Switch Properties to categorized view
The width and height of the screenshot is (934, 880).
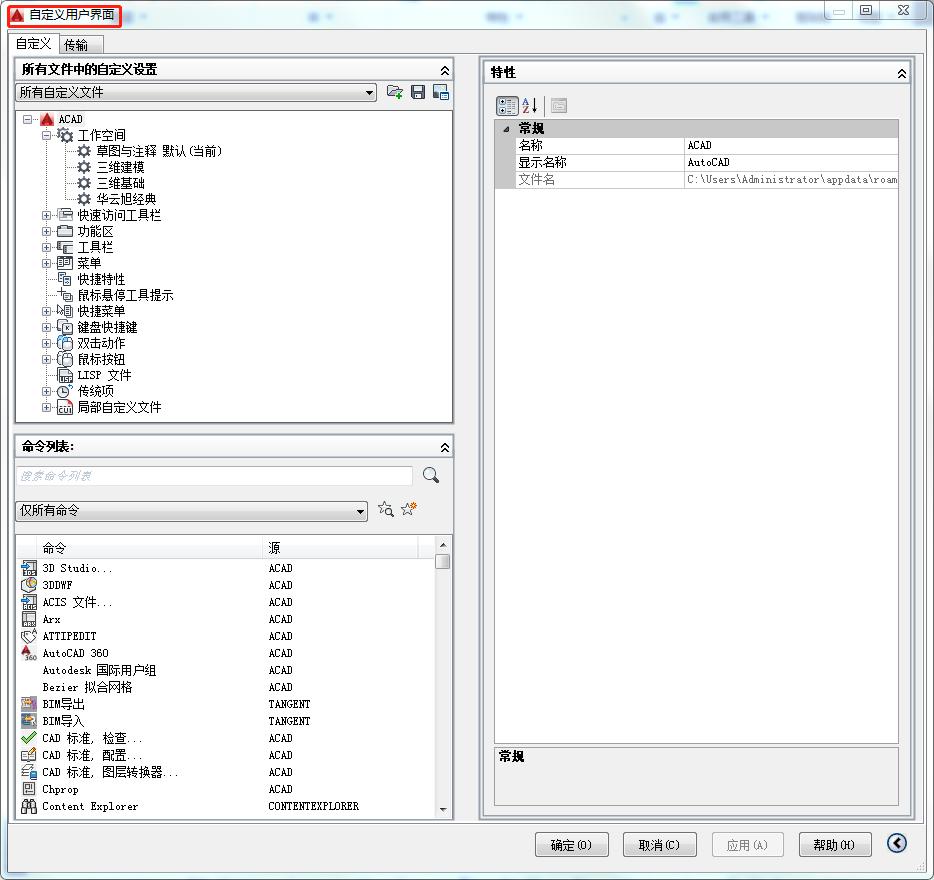509,105
